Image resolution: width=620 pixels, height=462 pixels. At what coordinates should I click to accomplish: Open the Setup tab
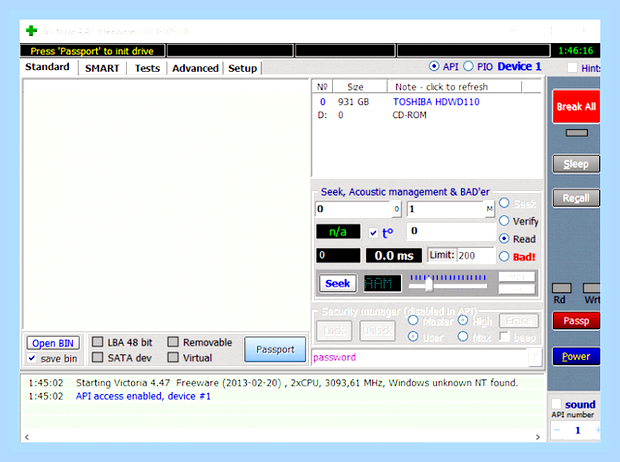(242, 68)
